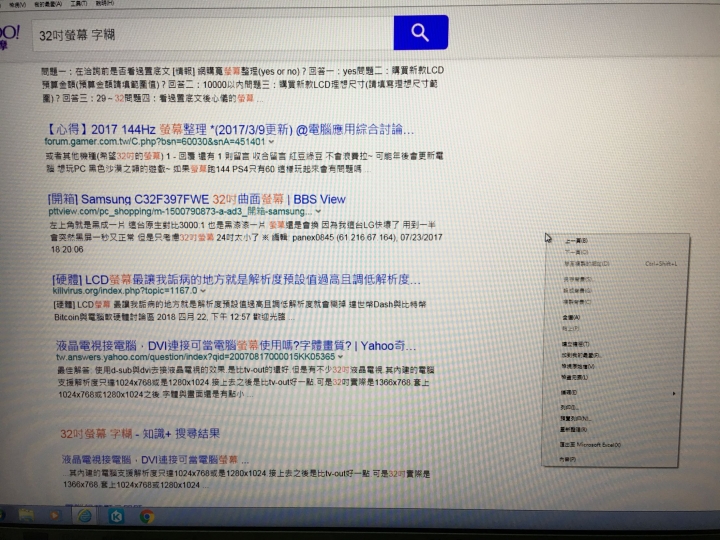Choose 建立捷徑(T) in the context menu
The height and width of the screenshot is (540, 720).
(575, 344)
